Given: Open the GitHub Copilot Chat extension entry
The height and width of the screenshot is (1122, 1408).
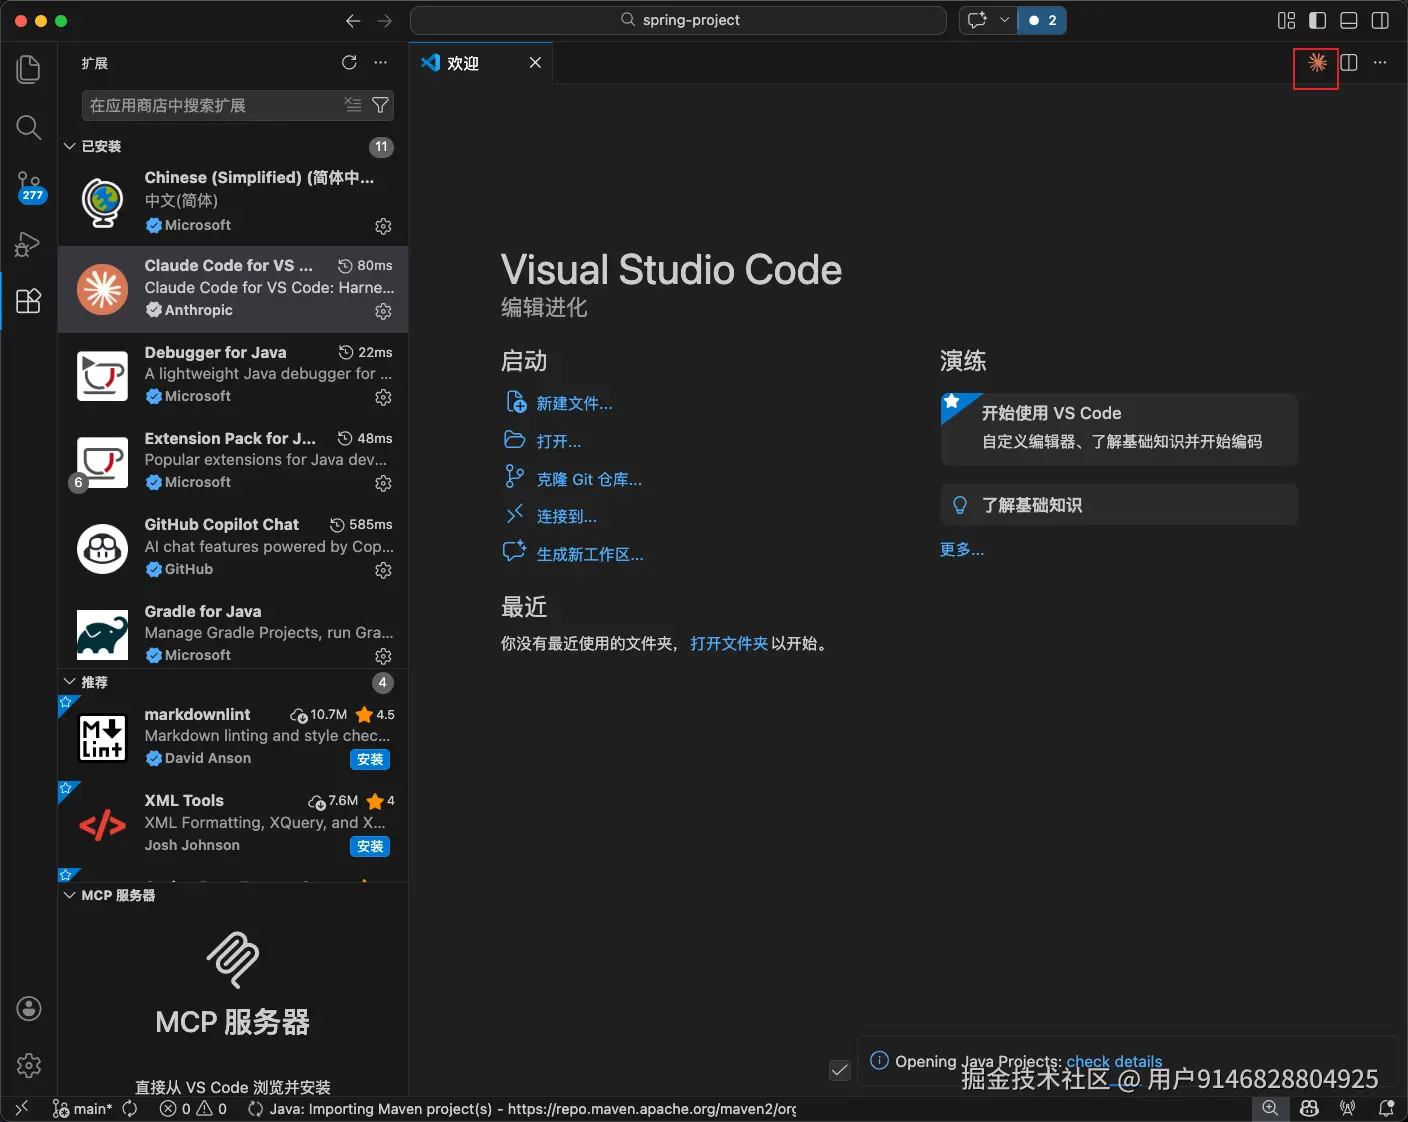Looking at the screenshot, I should coord(233,547).
